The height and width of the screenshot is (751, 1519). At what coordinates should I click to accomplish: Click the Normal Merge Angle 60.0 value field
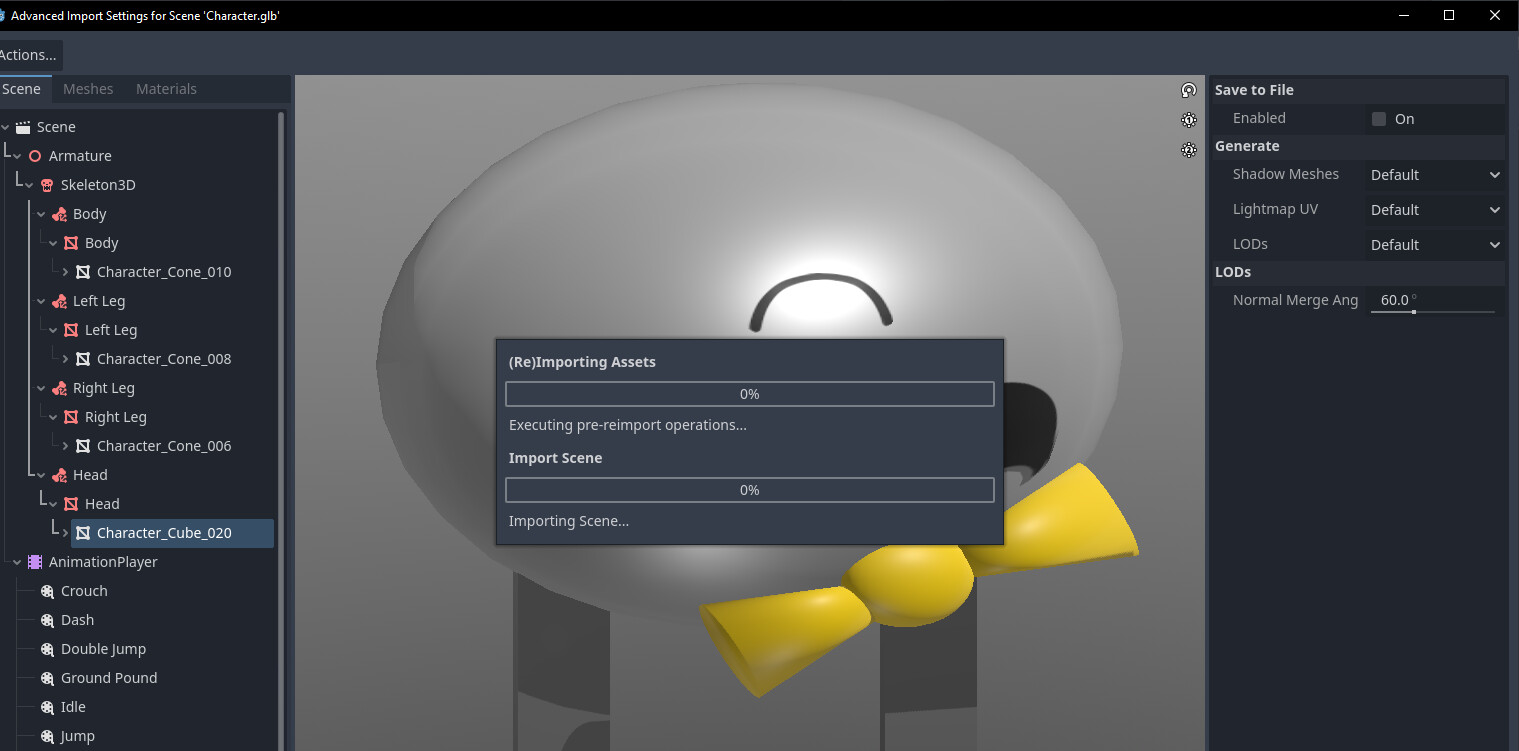click(1433, 300)
